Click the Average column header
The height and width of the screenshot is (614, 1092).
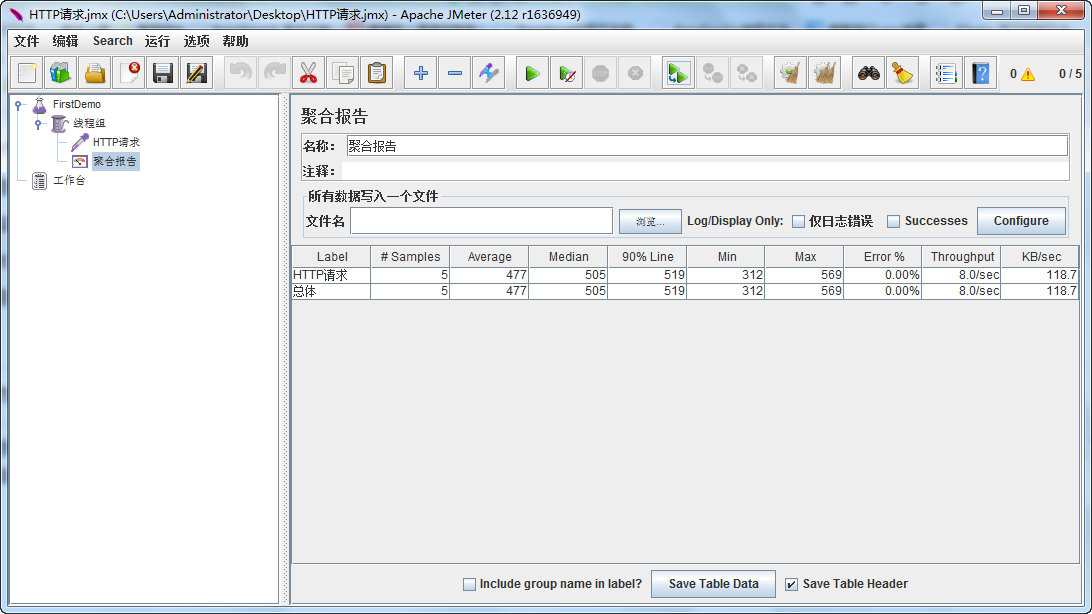pyautogui.click(x=489, y=257)
